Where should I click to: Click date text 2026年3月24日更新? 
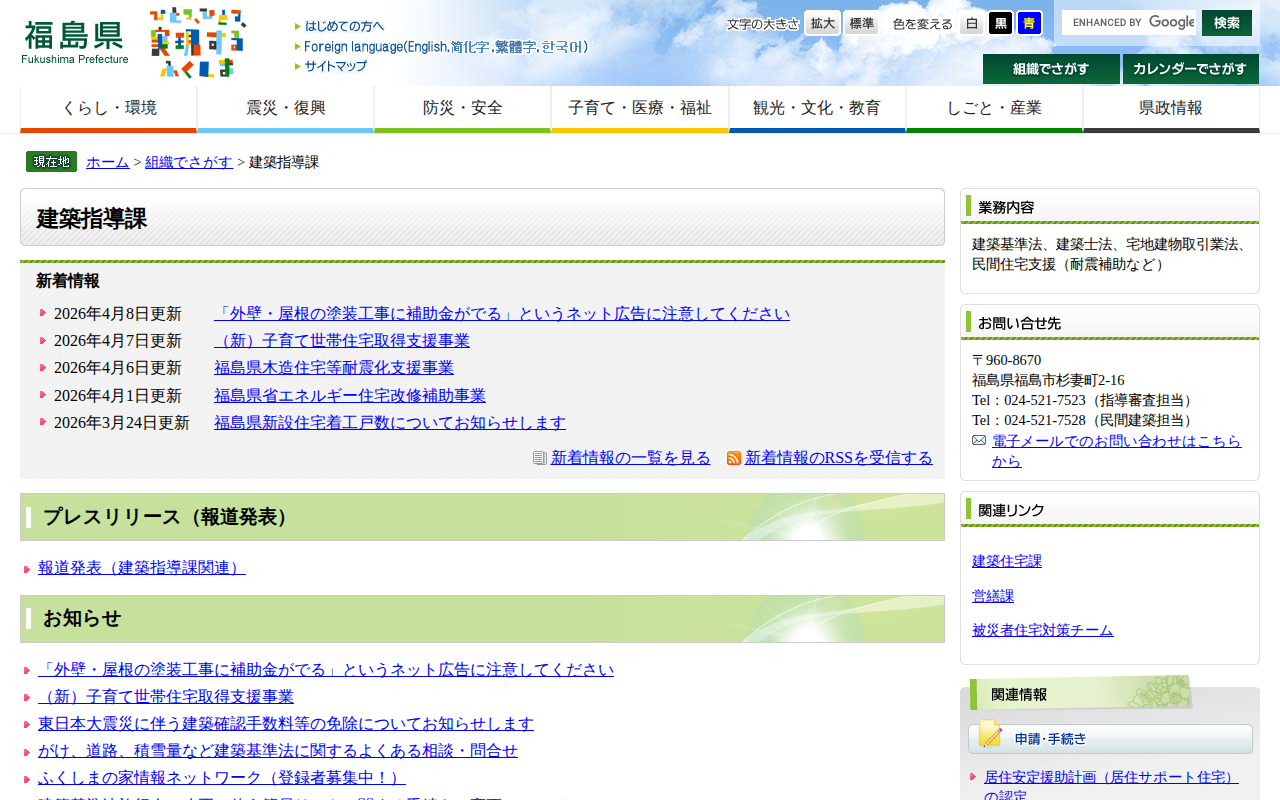[122, 423]
